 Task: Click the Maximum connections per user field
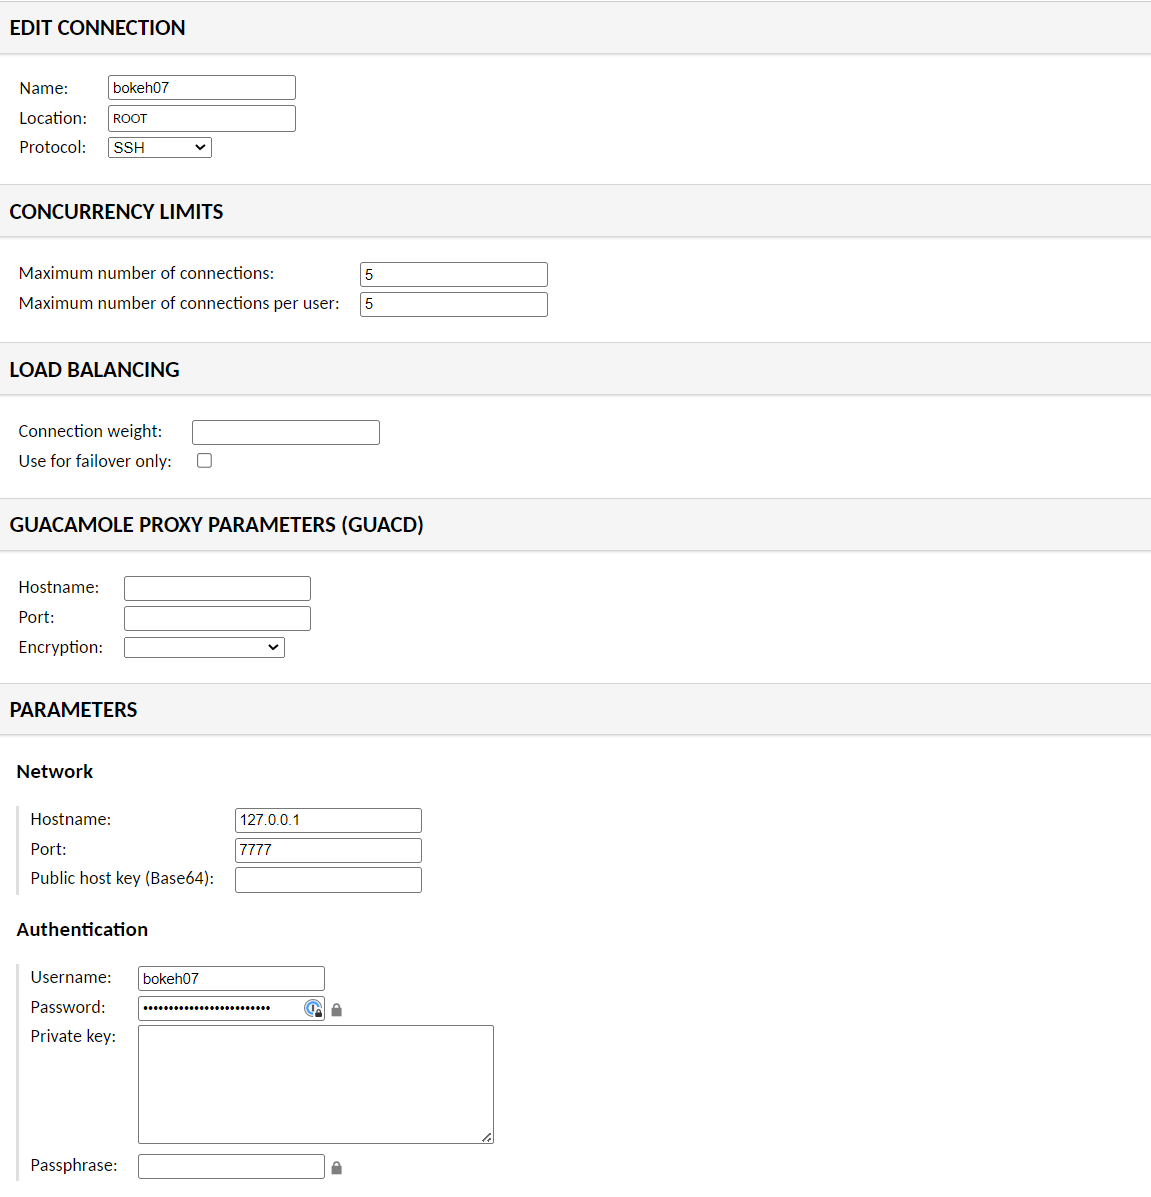click(453, 304)
